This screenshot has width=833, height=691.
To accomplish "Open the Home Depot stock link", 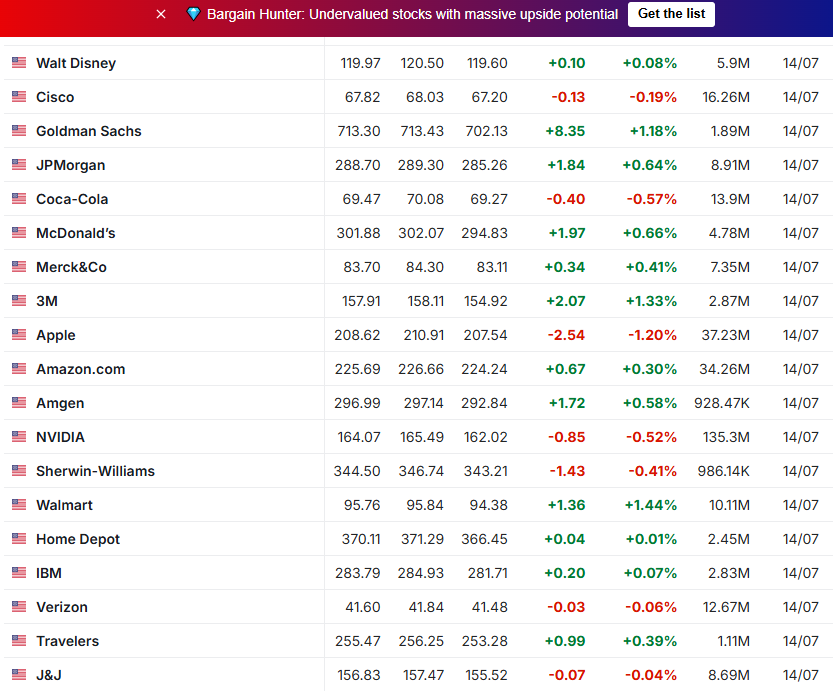I will pos(78,540).
